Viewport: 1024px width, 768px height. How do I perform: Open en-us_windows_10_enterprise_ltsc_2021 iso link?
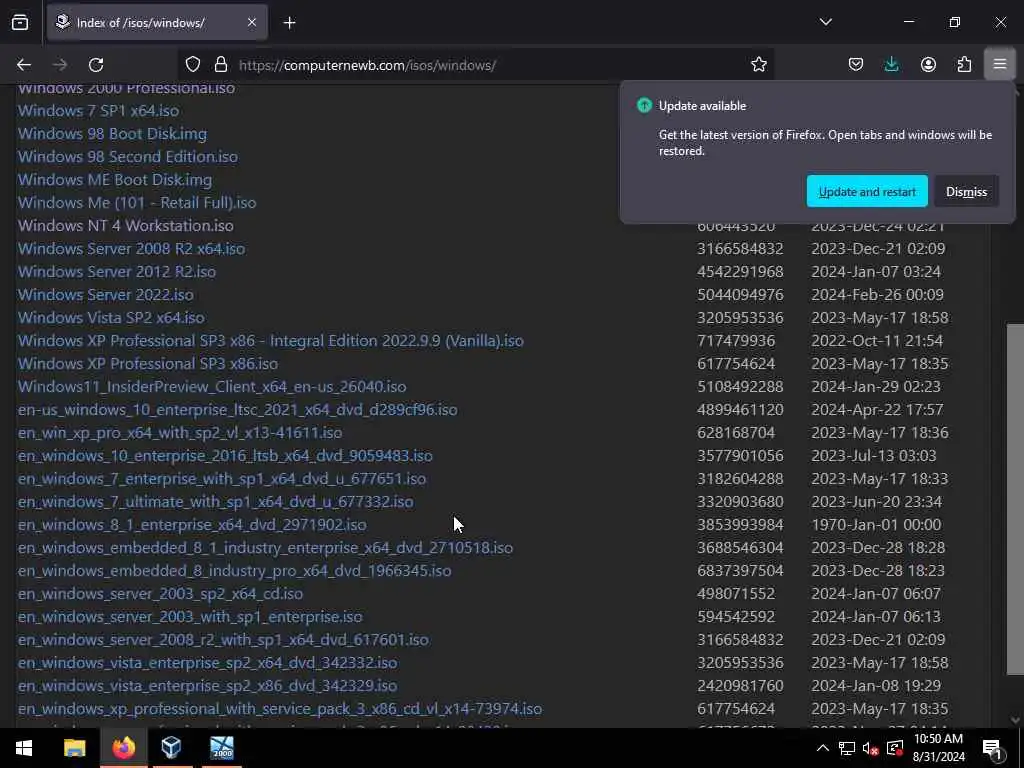(238, 409)
